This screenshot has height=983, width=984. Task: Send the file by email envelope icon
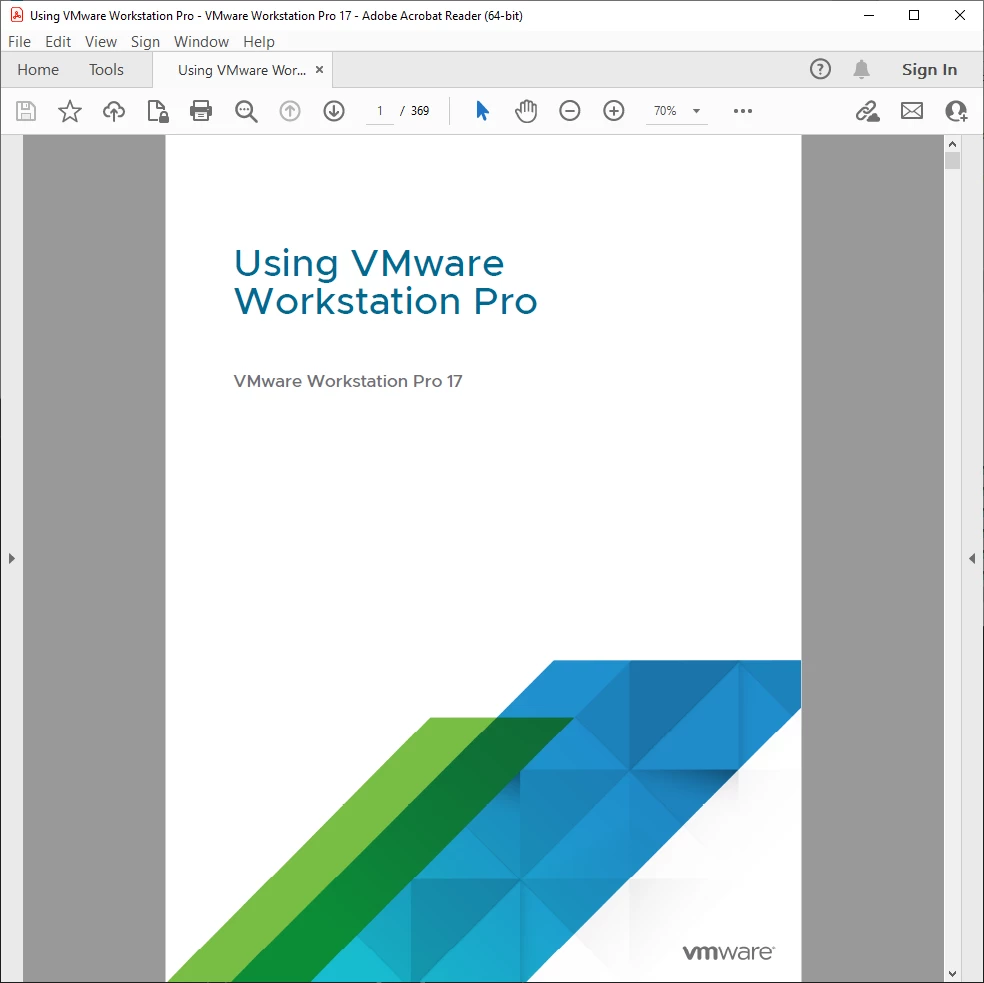click(x=912, y=111)
